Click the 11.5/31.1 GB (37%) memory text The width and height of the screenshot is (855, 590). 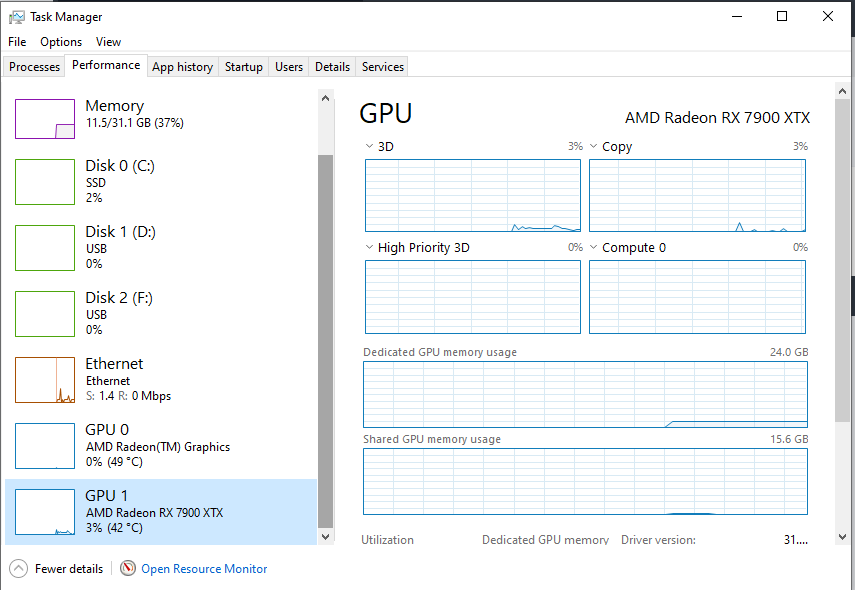click(x=135, y=123)
